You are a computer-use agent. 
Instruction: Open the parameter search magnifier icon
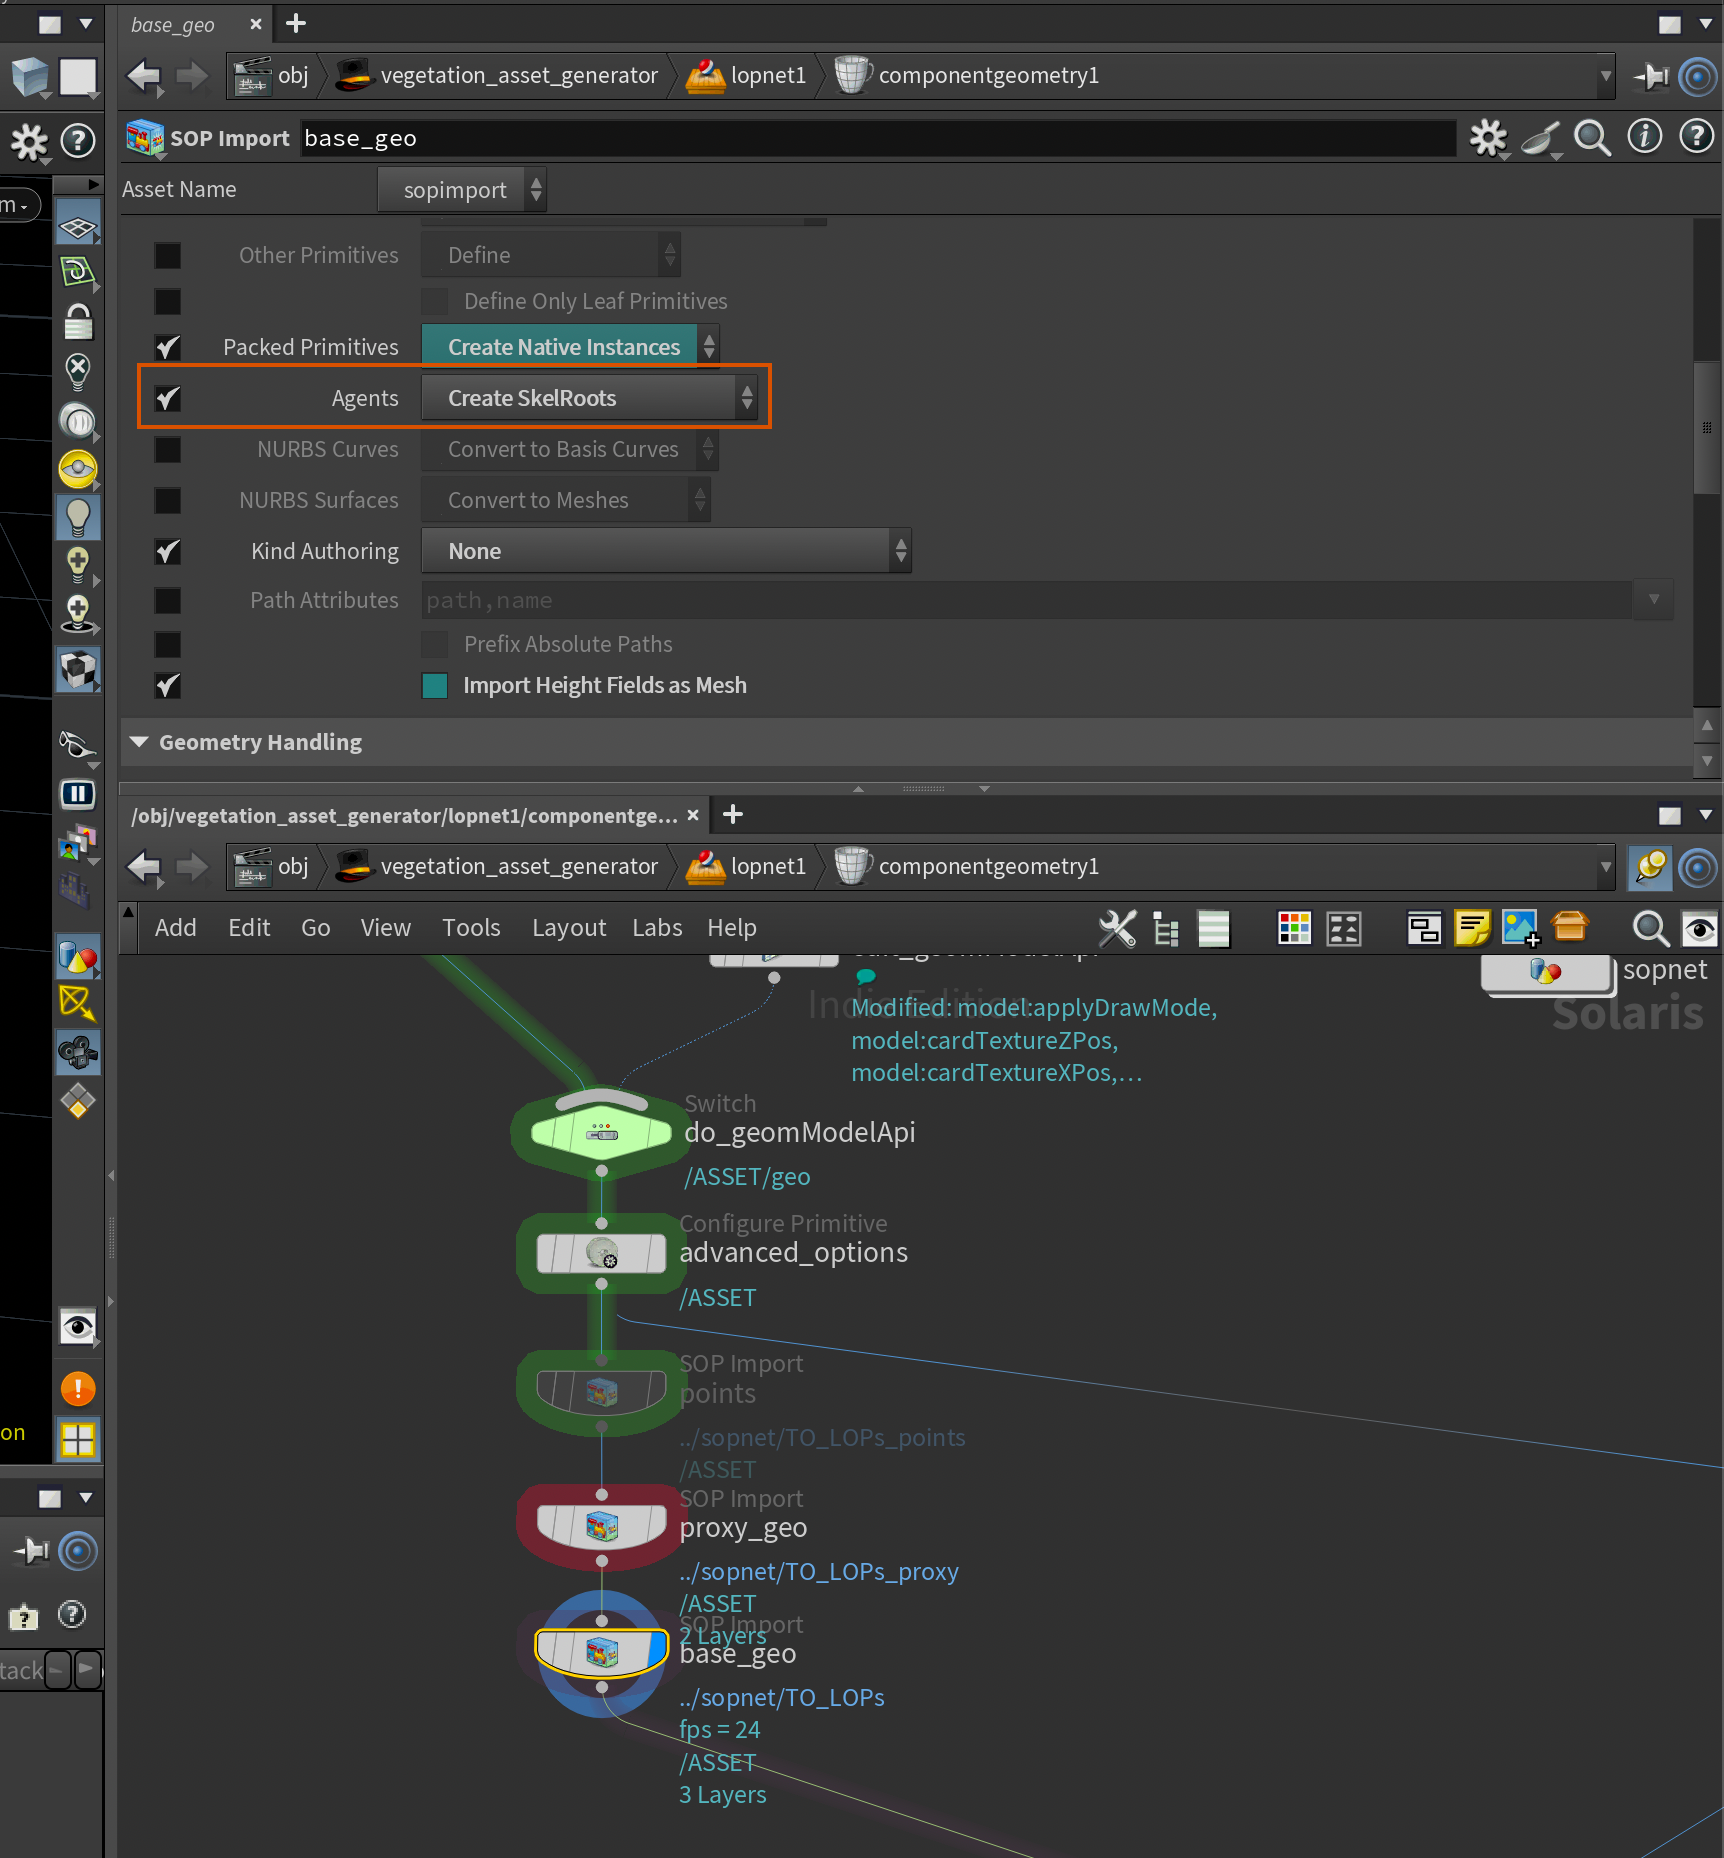pyautogui.click(x=1592, y=138)
